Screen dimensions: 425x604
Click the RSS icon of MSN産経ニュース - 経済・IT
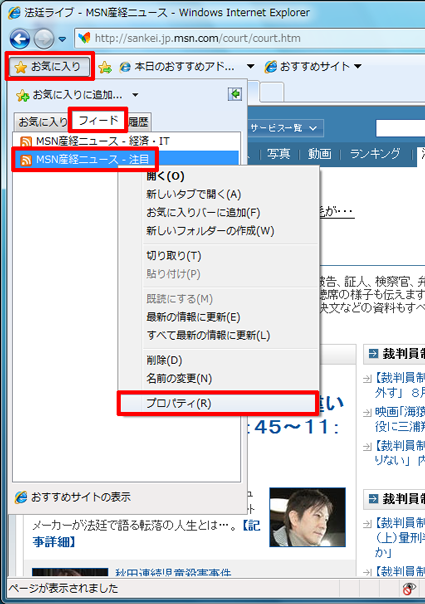[26, 141]
